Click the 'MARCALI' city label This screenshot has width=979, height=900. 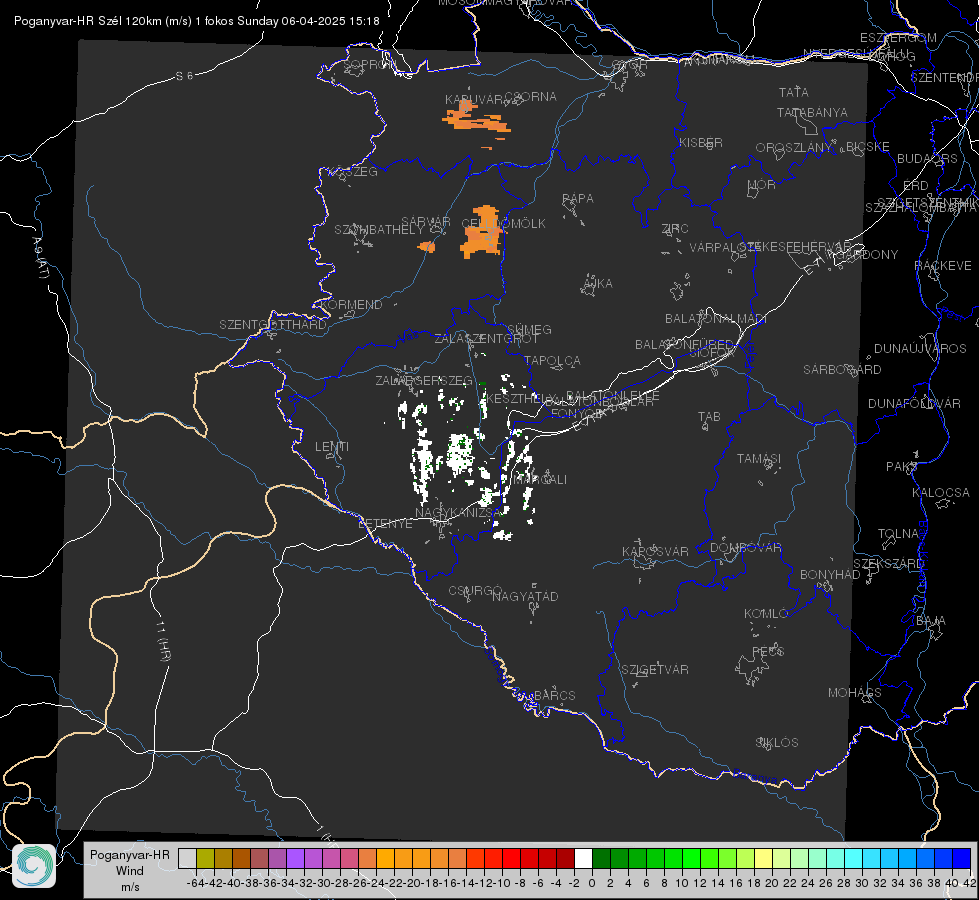pos(541,480)
